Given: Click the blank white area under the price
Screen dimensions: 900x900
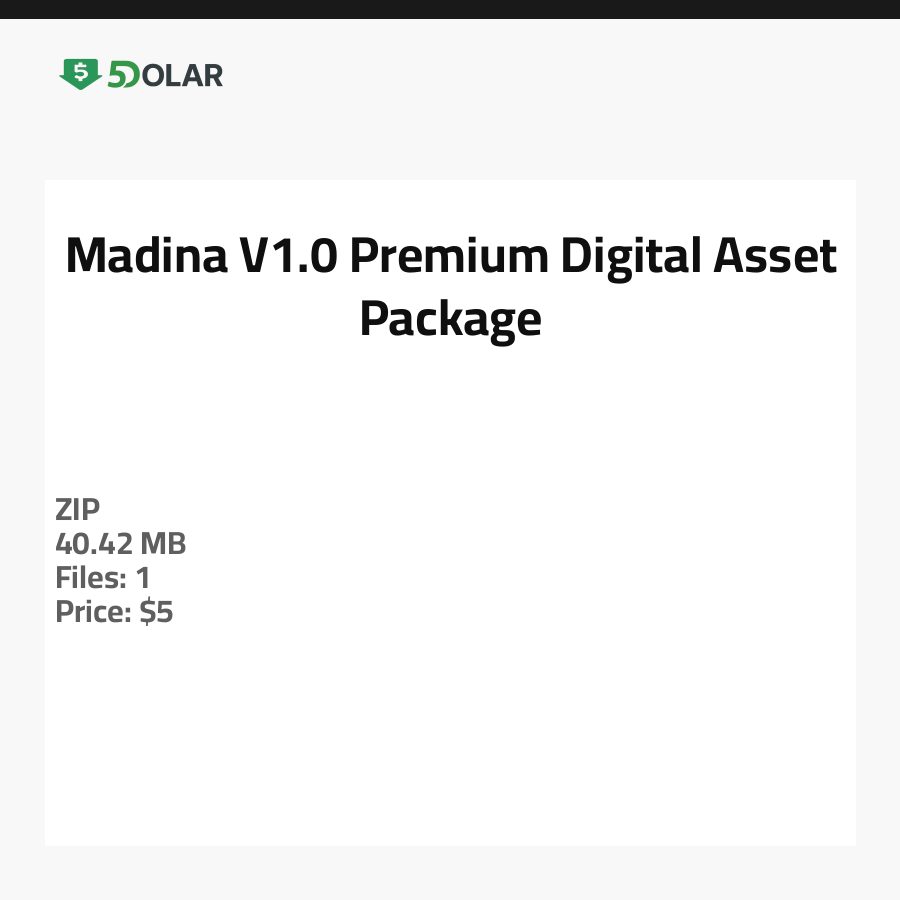Looking at the screenshot, I should 450,740.
